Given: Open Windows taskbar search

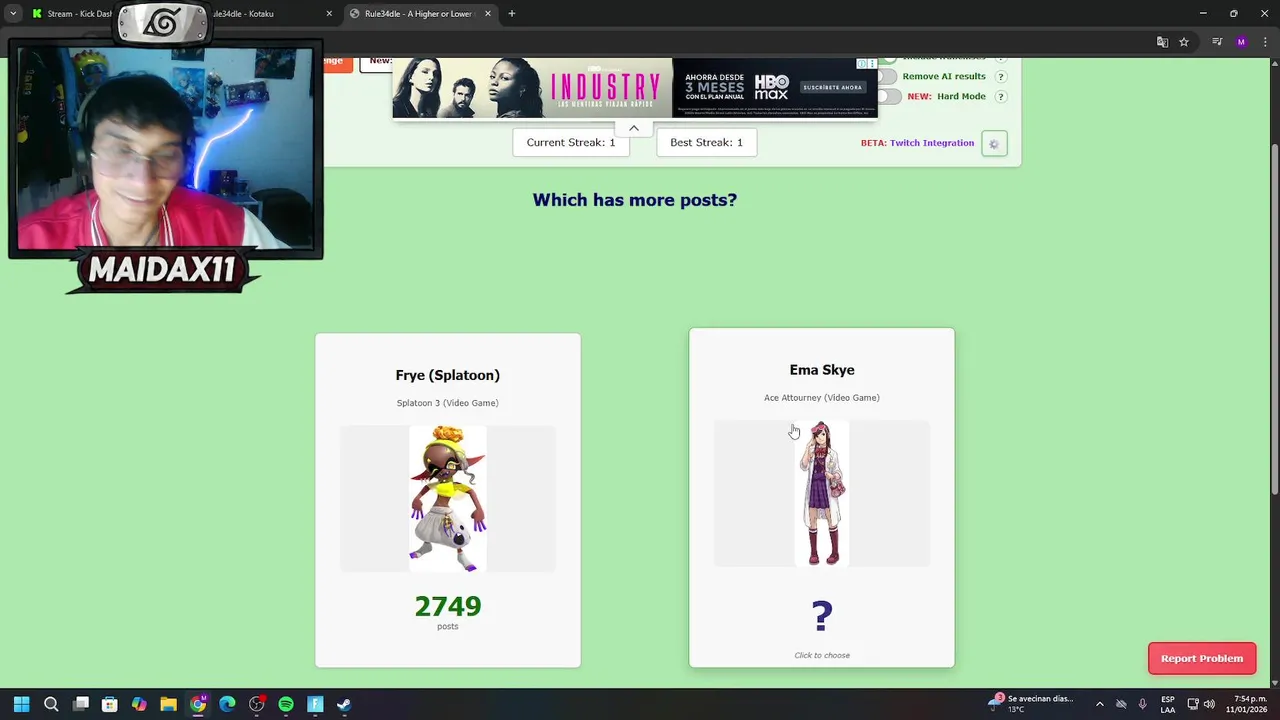Looking at the screenshot, I should [51, 704].
